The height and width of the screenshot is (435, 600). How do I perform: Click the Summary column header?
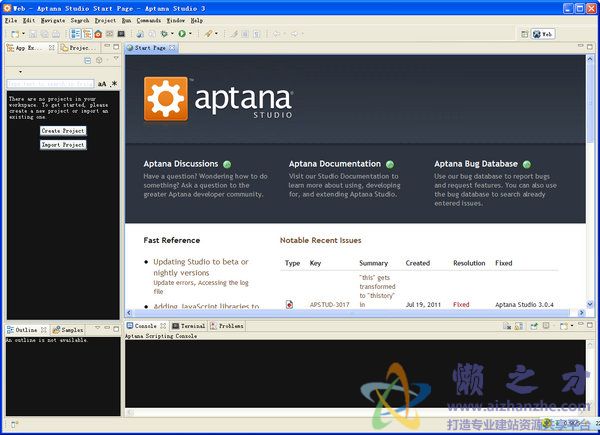pyautogui.click(x=373, y=263)
